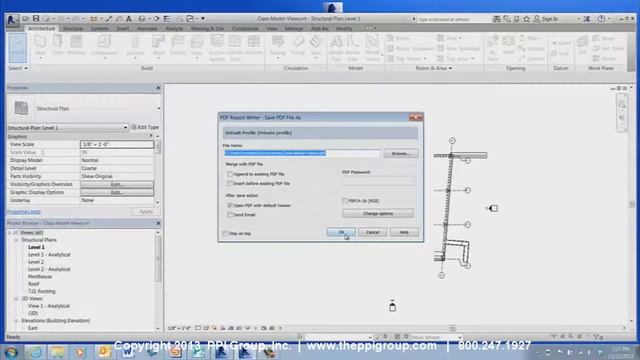
Task: Open the View ribbon tab
Action: [271, 29]
